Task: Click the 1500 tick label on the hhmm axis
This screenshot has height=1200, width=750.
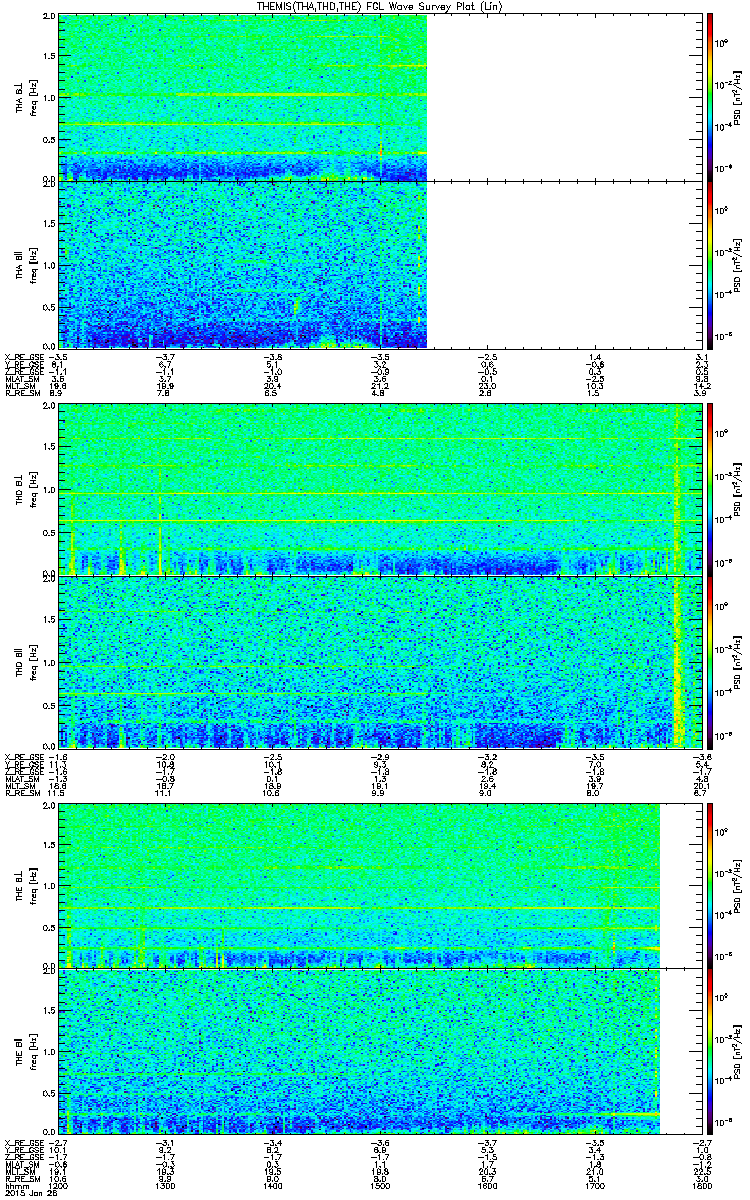Action: point(382,1186)
